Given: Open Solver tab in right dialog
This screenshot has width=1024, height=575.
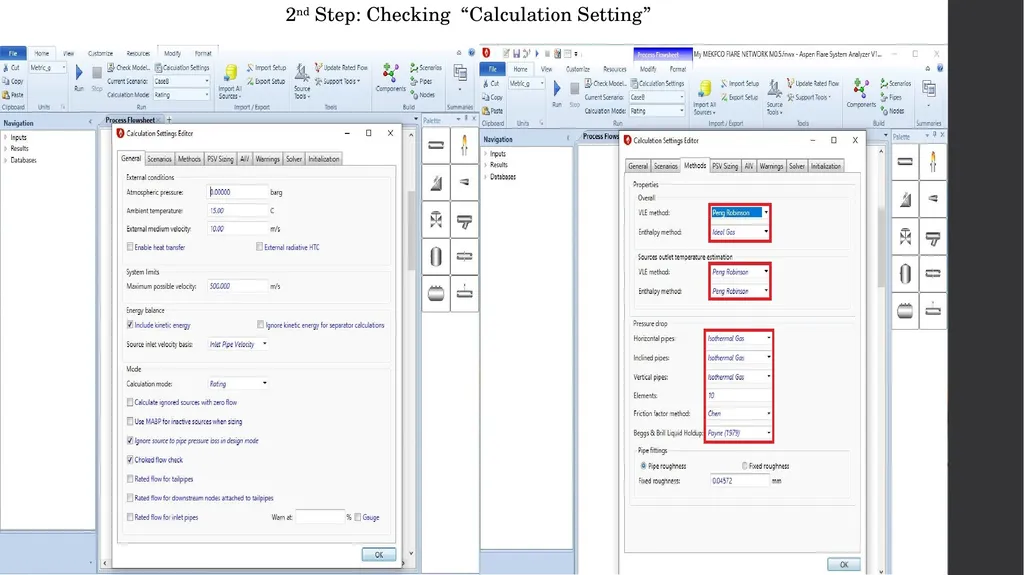Looking at the screenshot, I should click(797, 166).
